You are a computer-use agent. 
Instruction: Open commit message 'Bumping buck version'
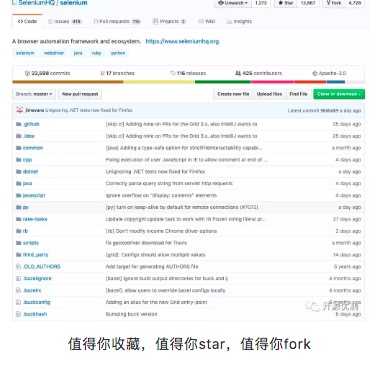tap(131, 314)
